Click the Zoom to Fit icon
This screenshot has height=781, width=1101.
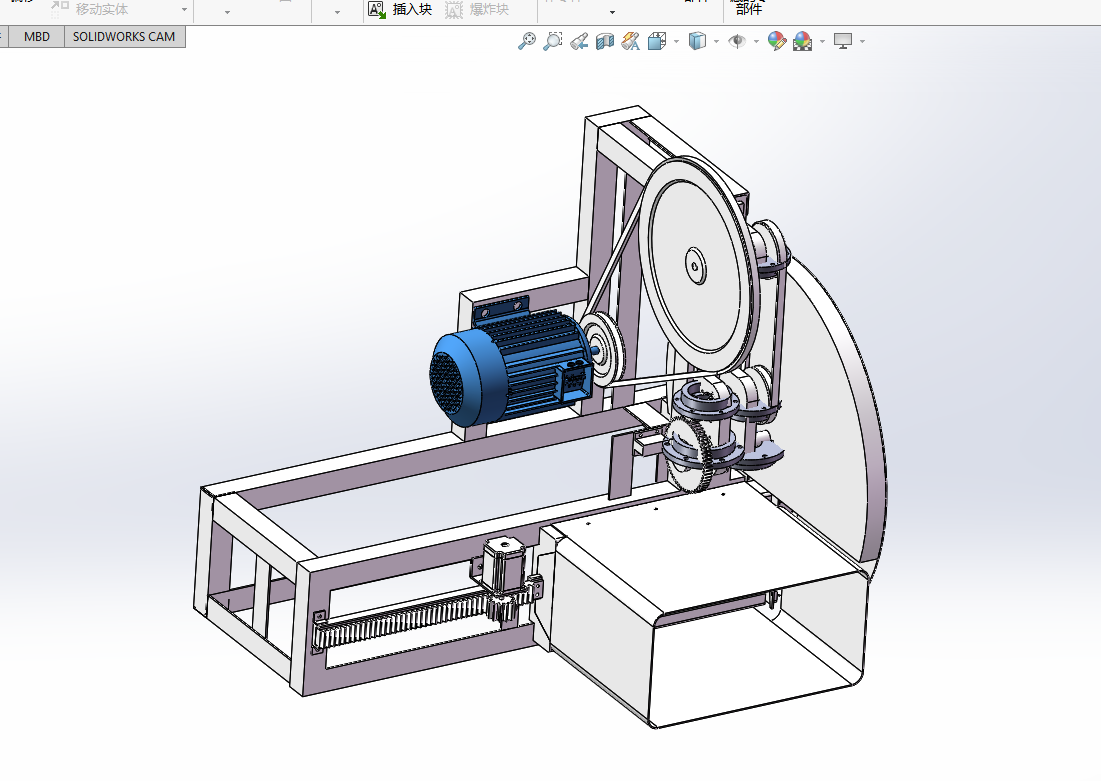pos(527,41)
